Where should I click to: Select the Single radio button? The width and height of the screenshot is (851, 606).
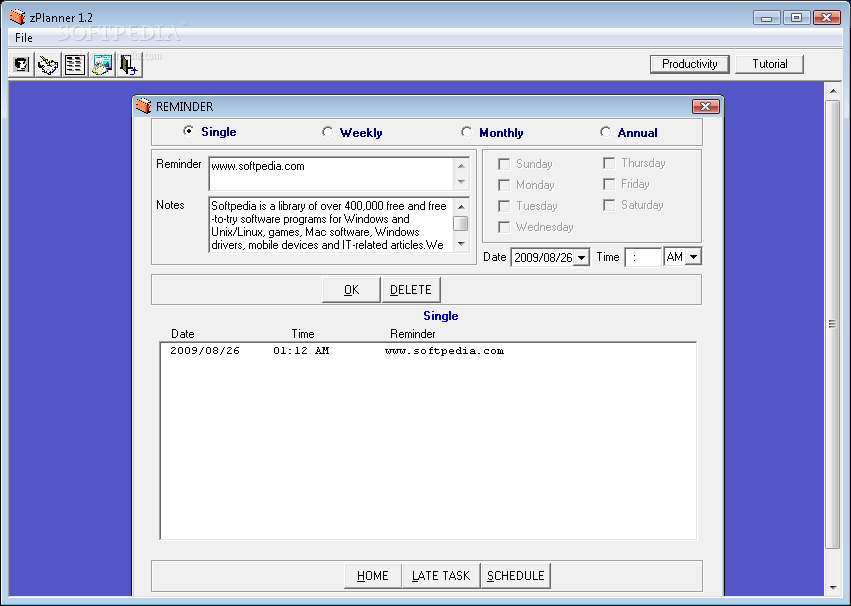(188, 131)
